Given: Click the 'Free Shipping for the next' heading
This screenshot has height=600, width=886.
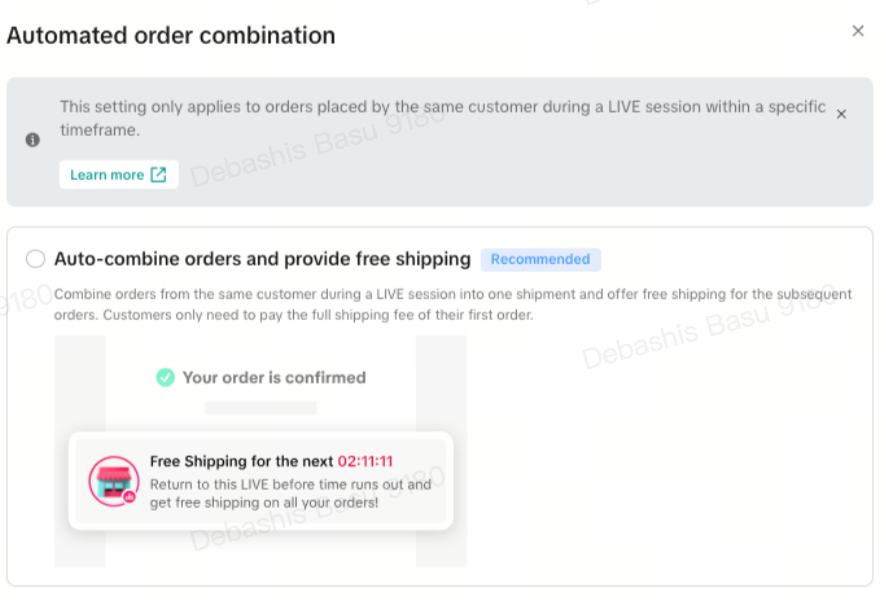Looking at the screenshot, I should click(x=241, y=461).
